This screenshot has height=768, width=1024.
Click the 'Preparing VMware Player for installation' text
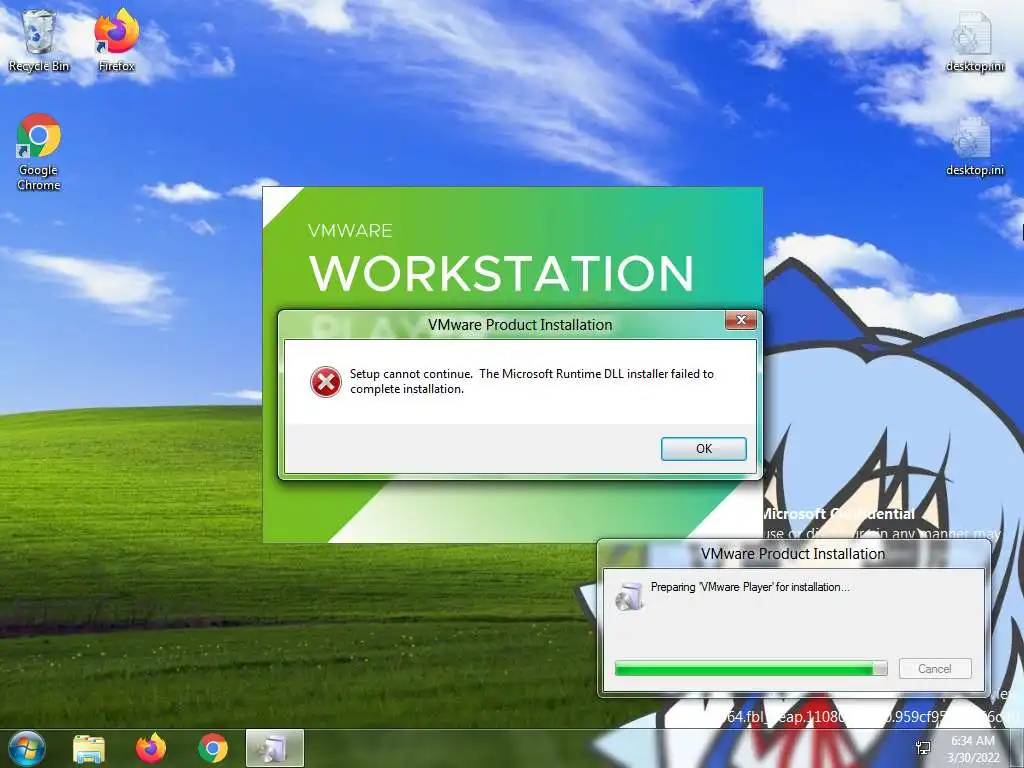[750, 587]
